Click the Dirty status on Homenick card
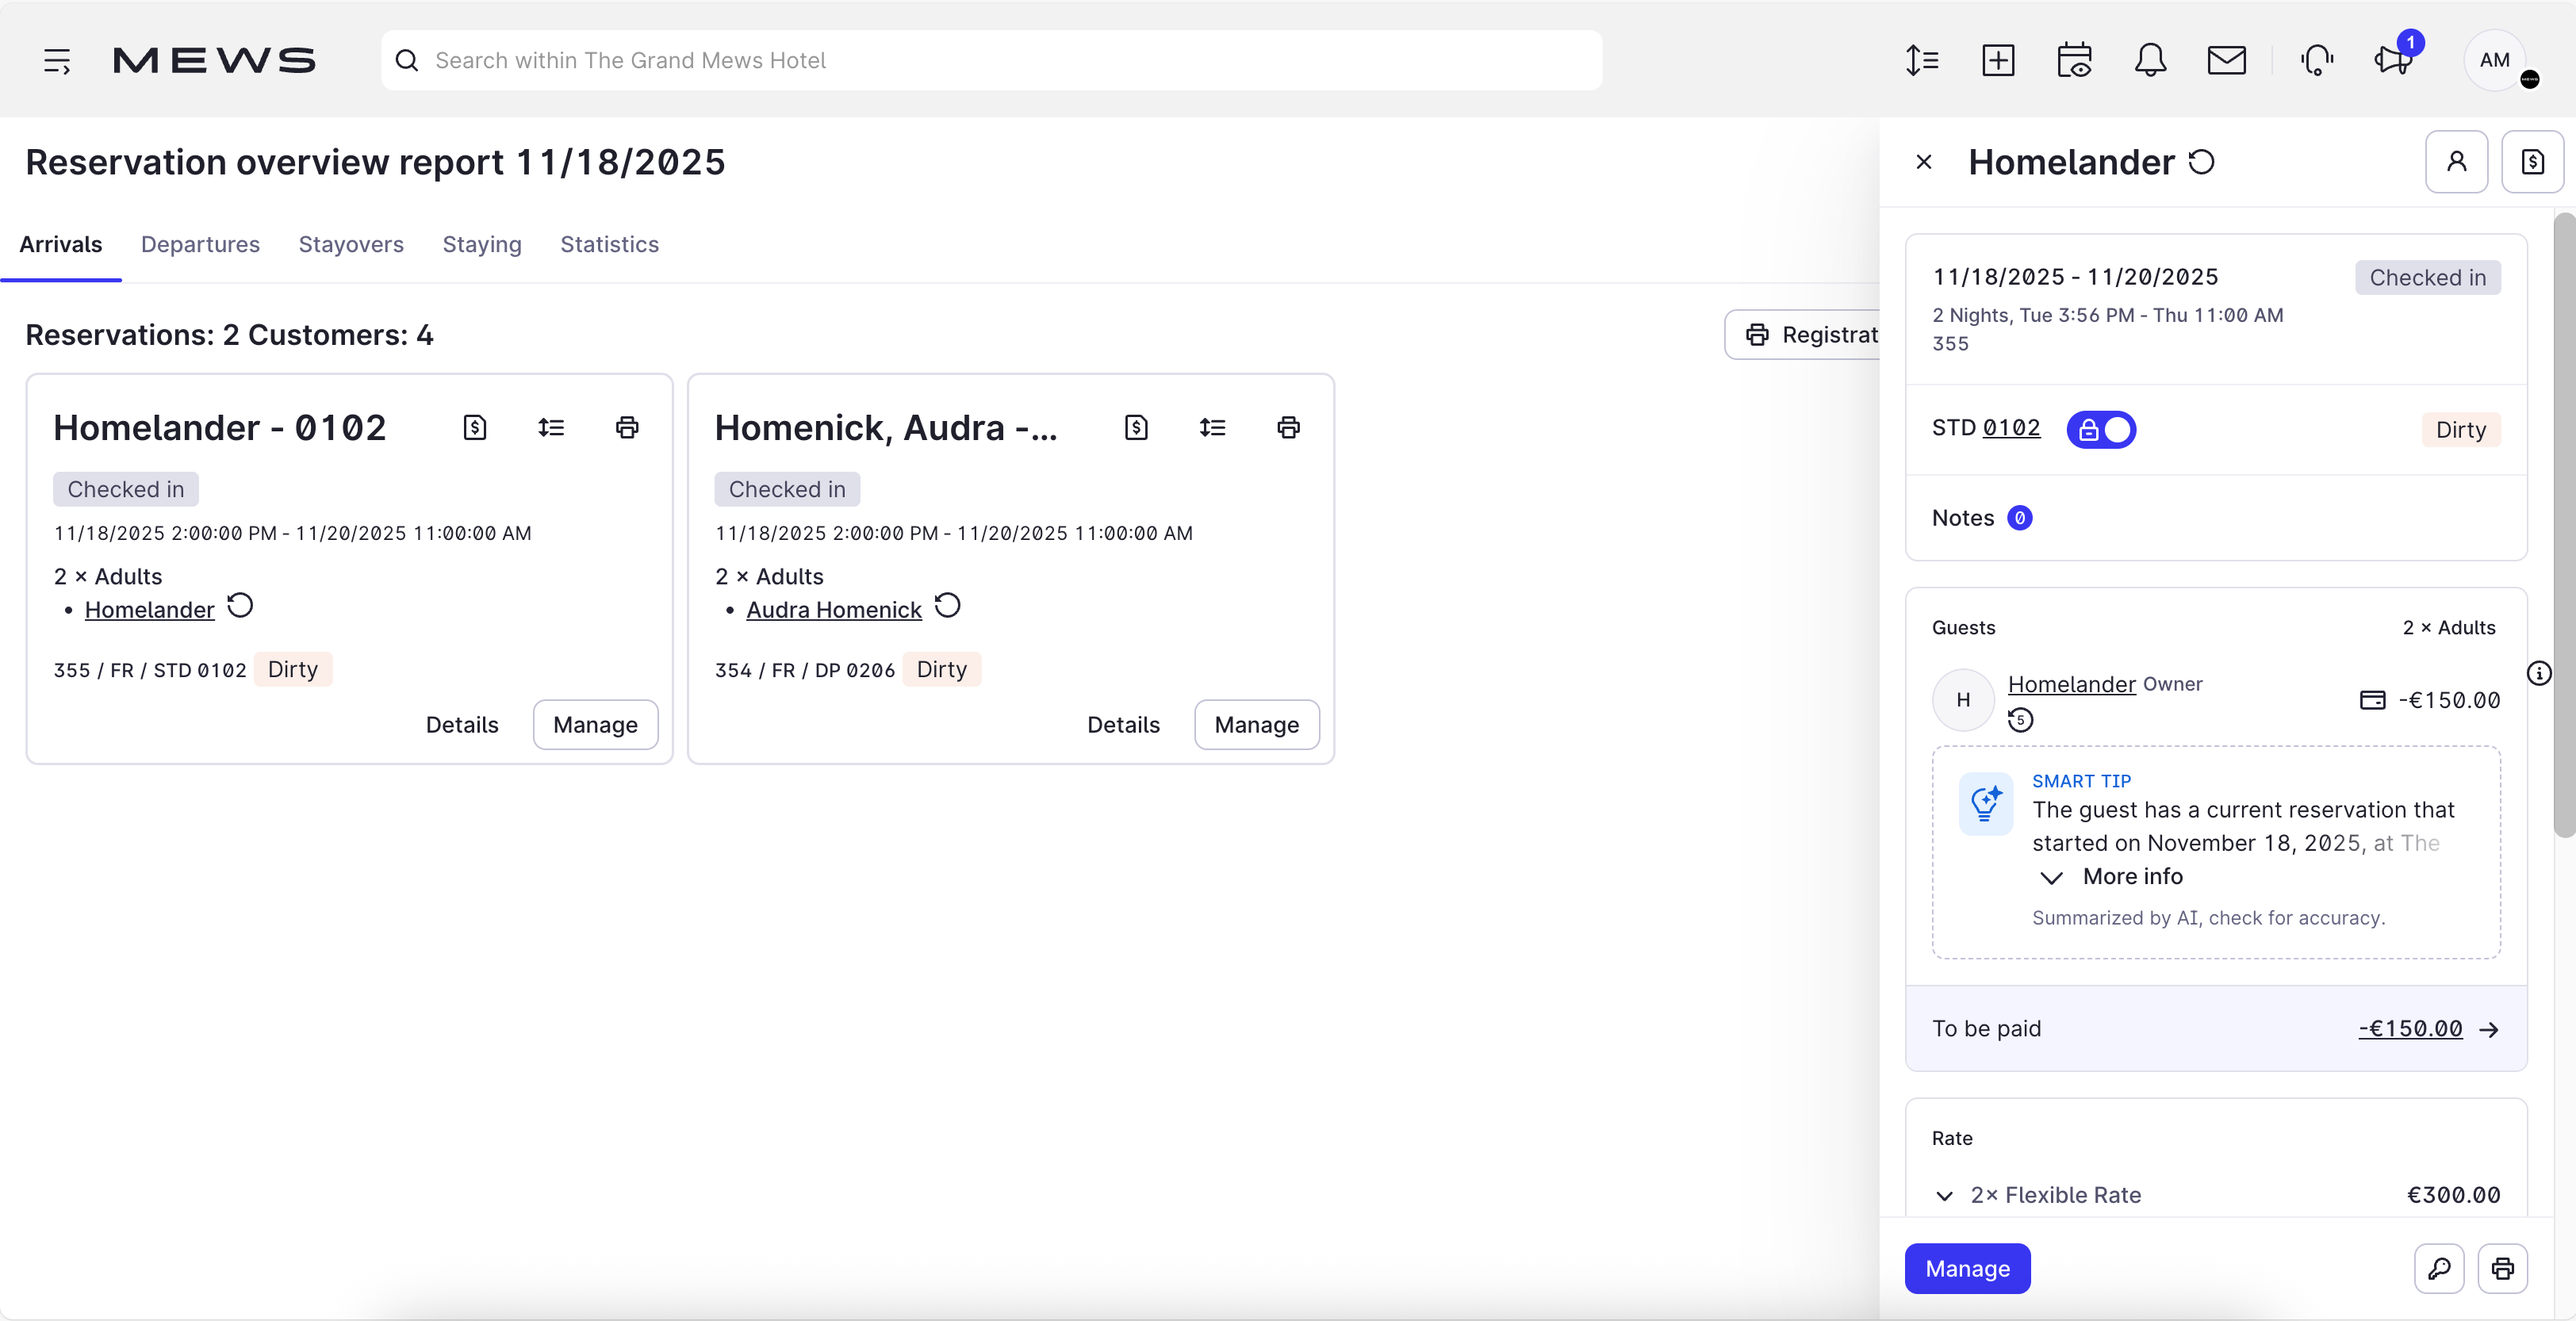 tap(941, 669)
